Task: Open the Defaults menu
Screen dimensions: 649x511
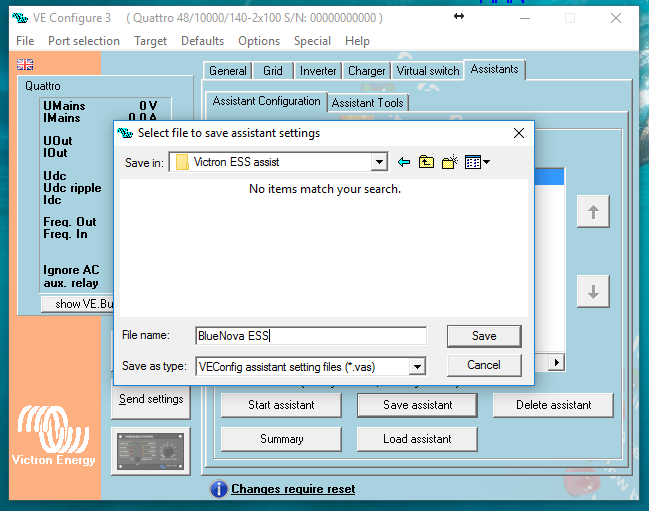Action: click(202, 41)
